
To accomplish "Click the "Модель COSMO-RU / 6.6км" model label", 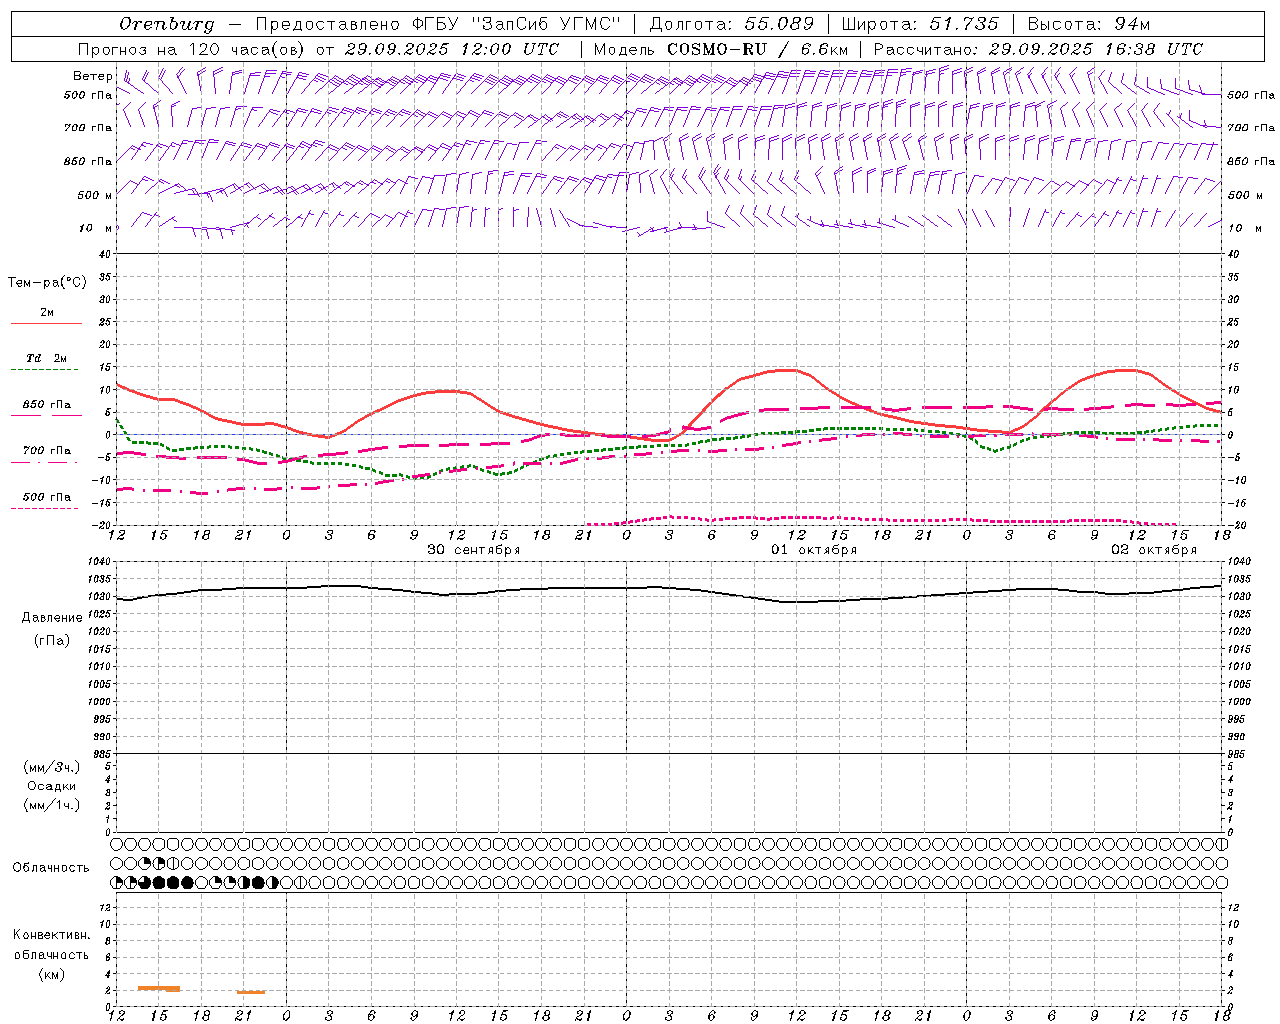I will coord(720,49).
